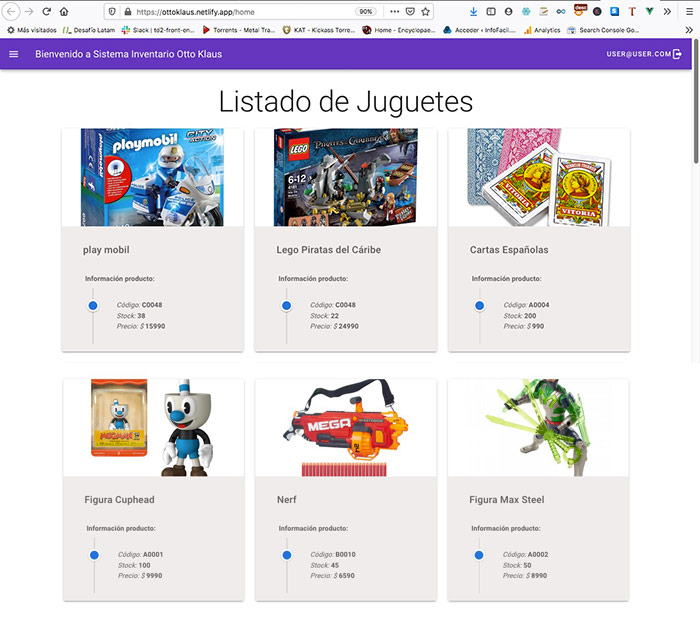This screenshot has height=626, width=700.
Task: Click the red T extension icon
Action: point(632,12)
